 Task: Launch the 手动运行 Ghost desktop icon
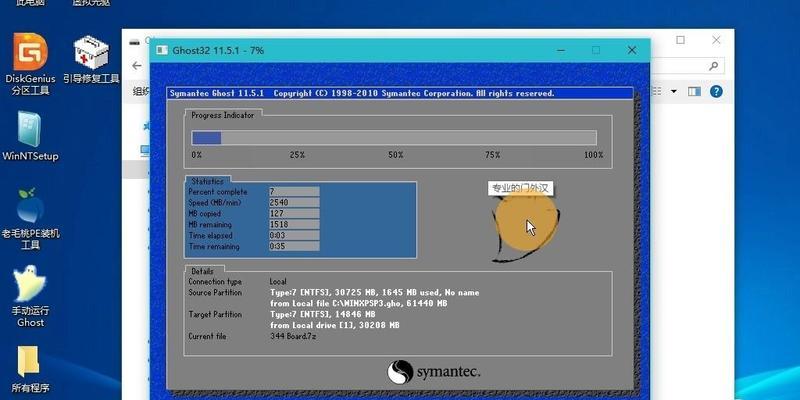tap(30, 296)
